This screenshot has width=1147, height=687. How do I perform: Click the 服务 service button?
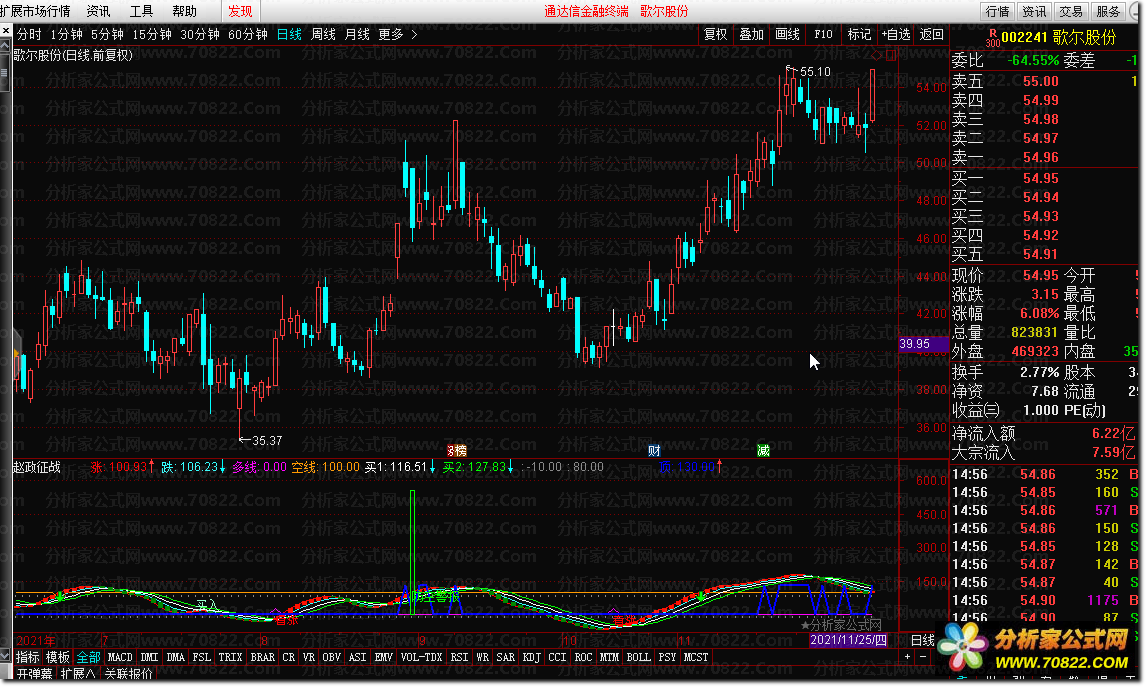pyautogui.click(x=1108, y=11)
